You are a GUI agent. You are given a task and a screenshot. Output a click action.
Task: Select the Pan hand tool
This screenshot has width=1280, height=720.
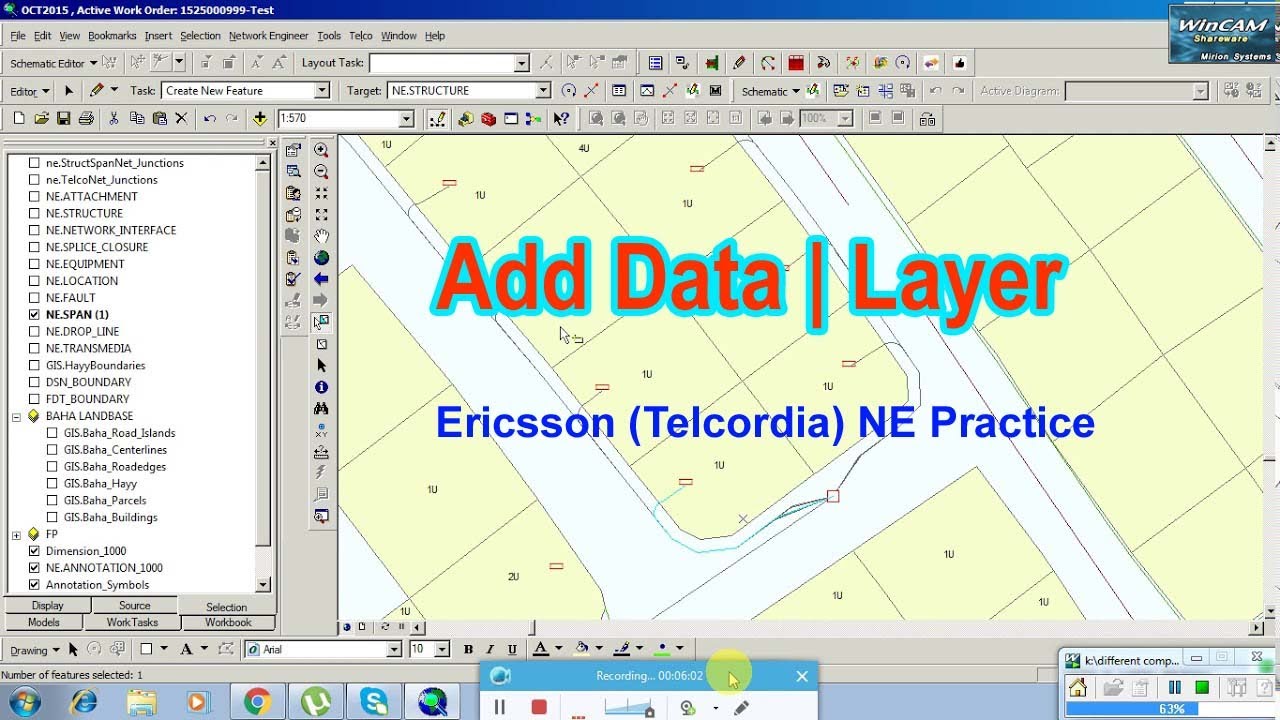321,236
